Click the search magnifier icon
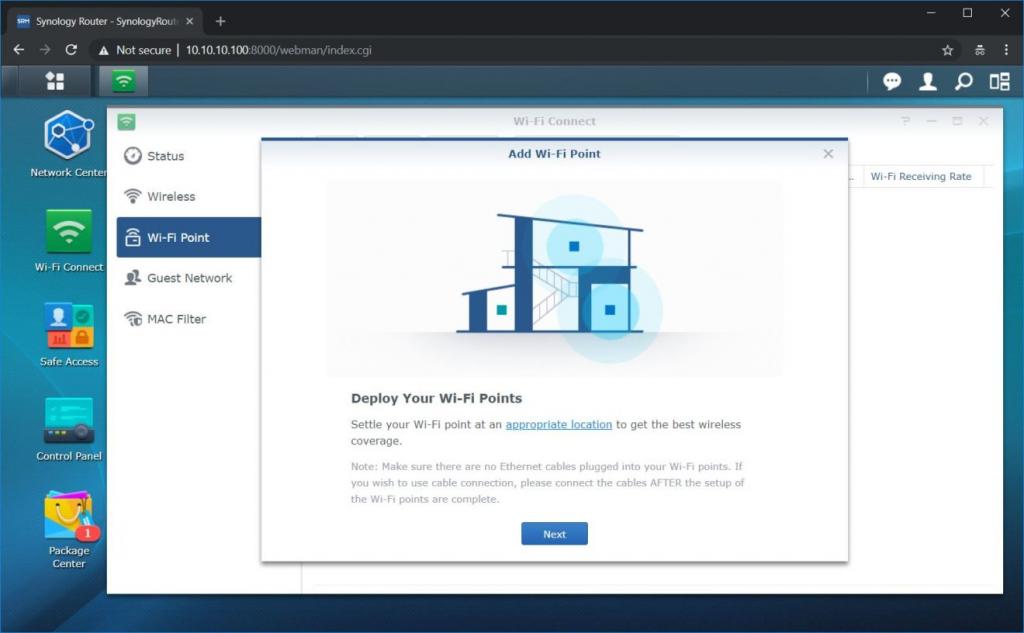This screenshot has height=633, width=1024. click(963, 82)
